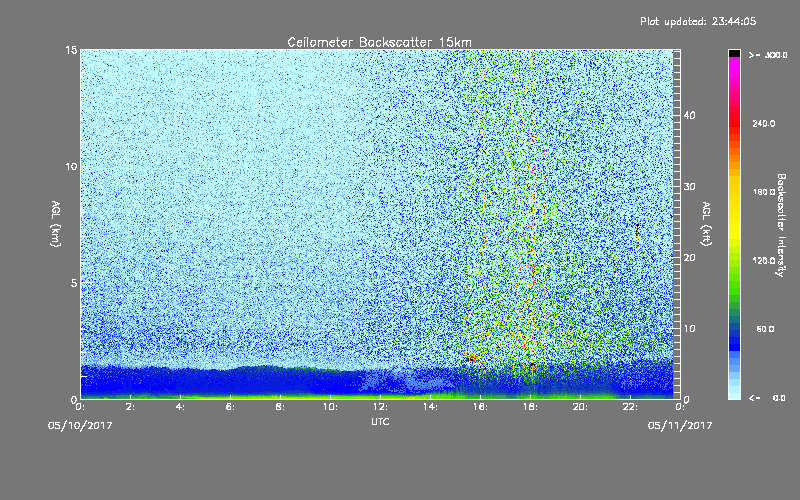Click the colorbar value 180.0
The image size is (800, 500).
(x=764, y=192)
